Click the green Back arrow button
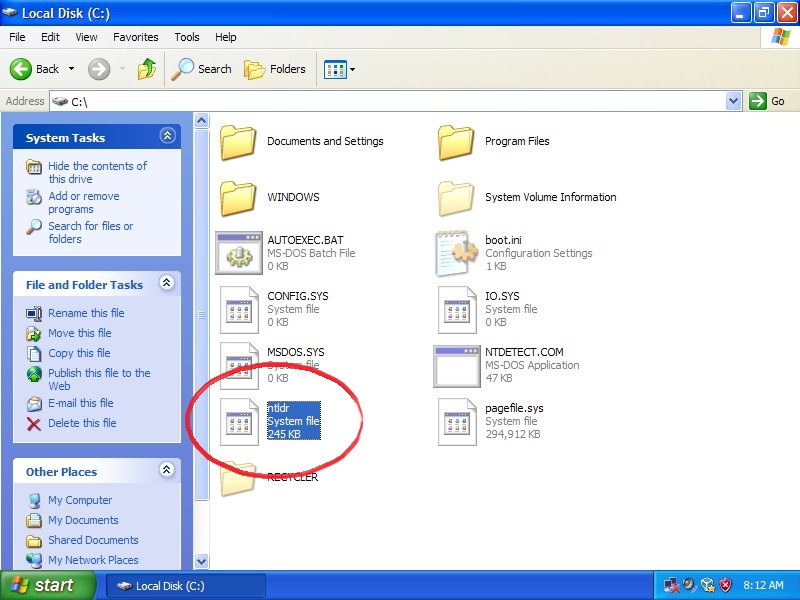Image resolution: width=800 pixels, height=600 pixels. [x=21, y=69]
